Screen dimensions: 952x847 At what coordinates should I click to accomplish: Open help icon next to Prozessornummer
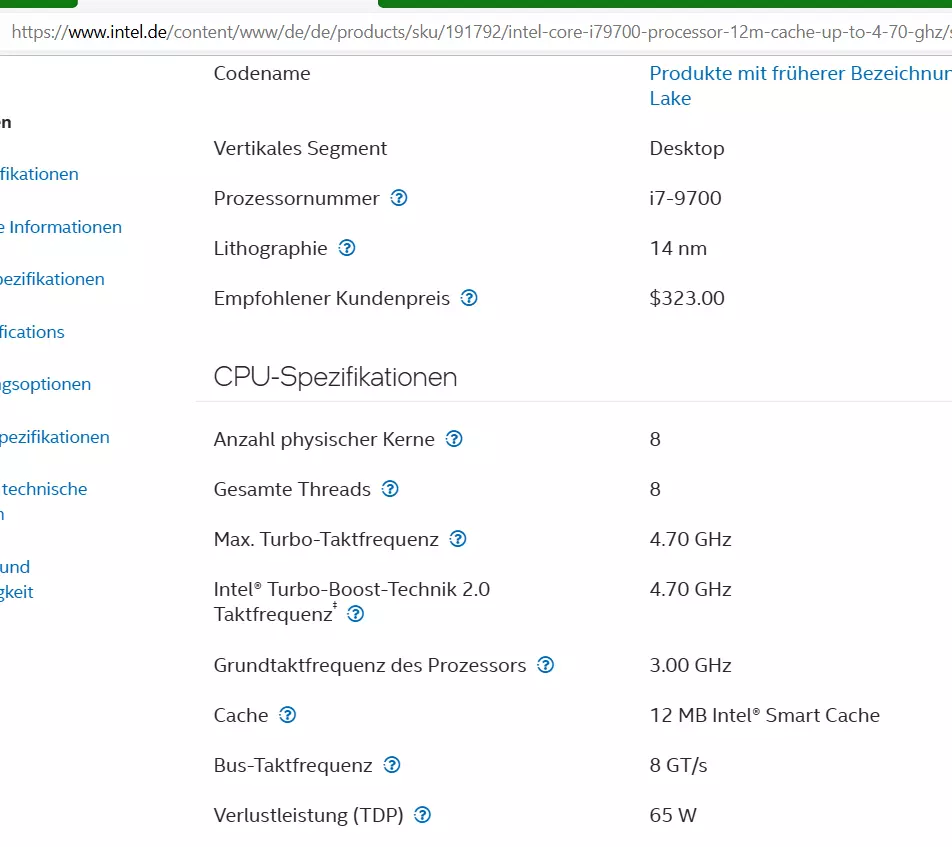(399, 198)
